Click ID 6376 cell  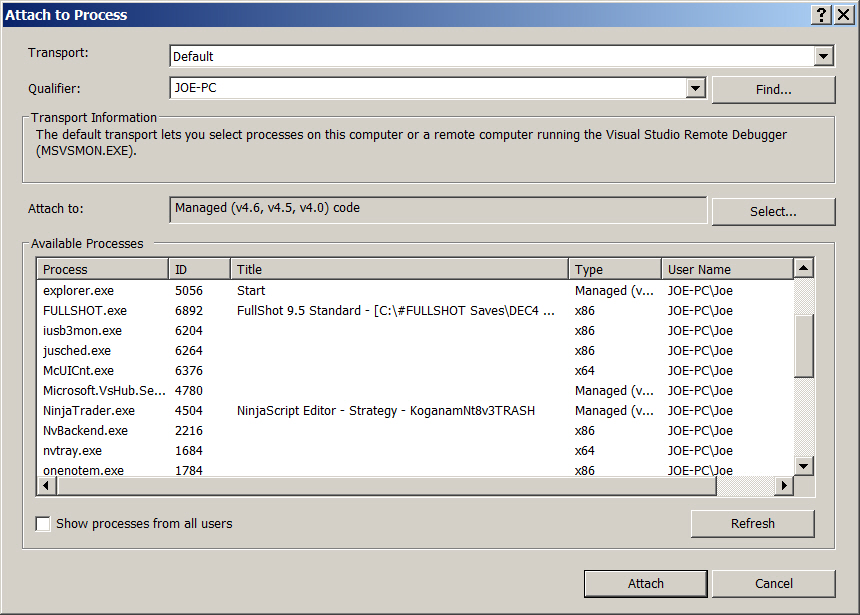(x=189, y=370)
